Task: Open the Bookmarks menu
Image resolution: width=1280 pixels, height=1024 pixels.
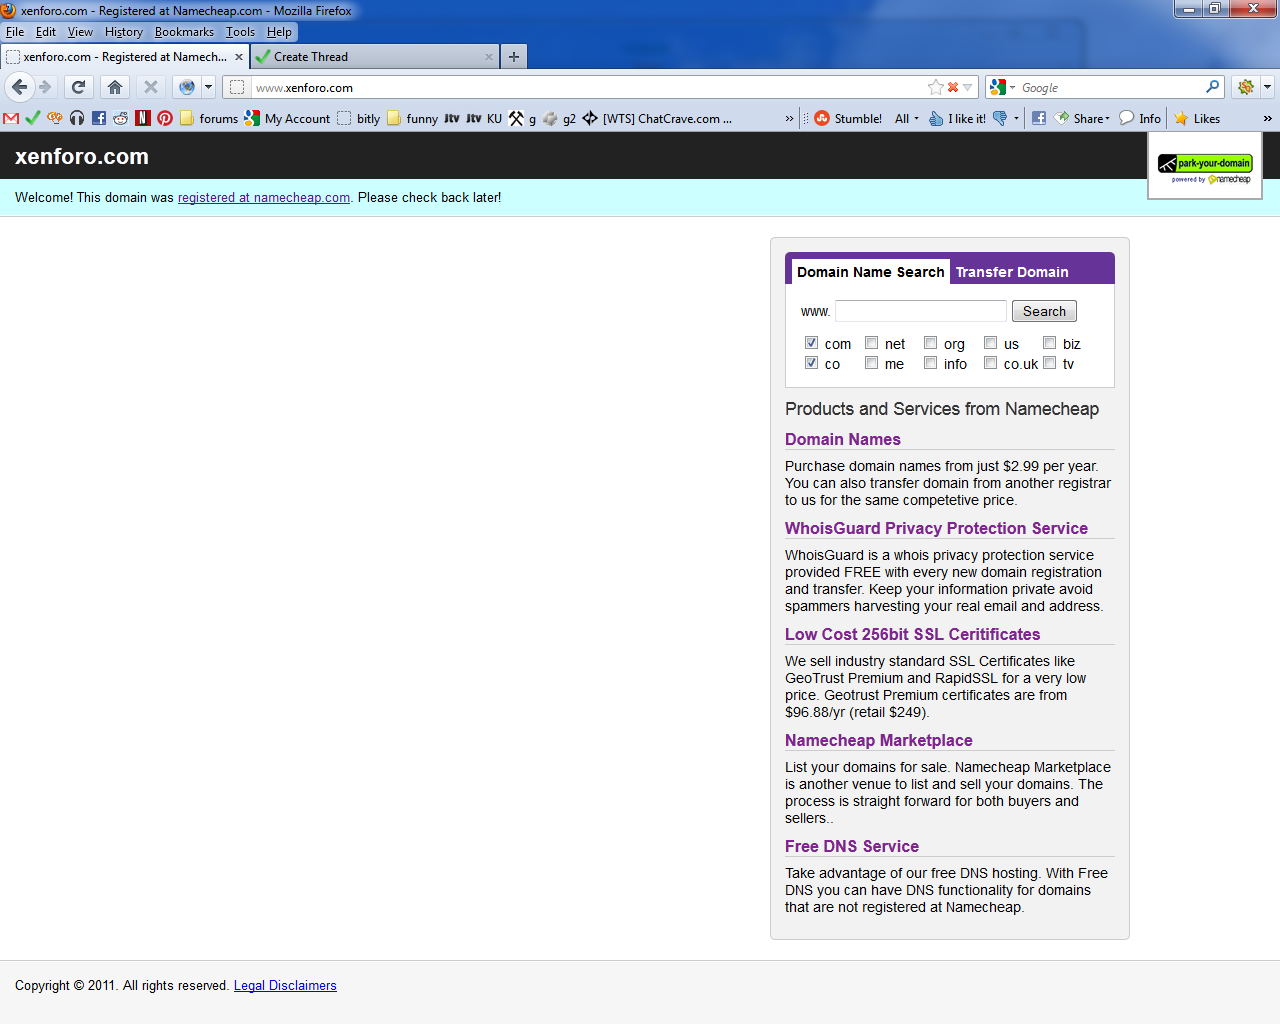Action: coord(184,32)
